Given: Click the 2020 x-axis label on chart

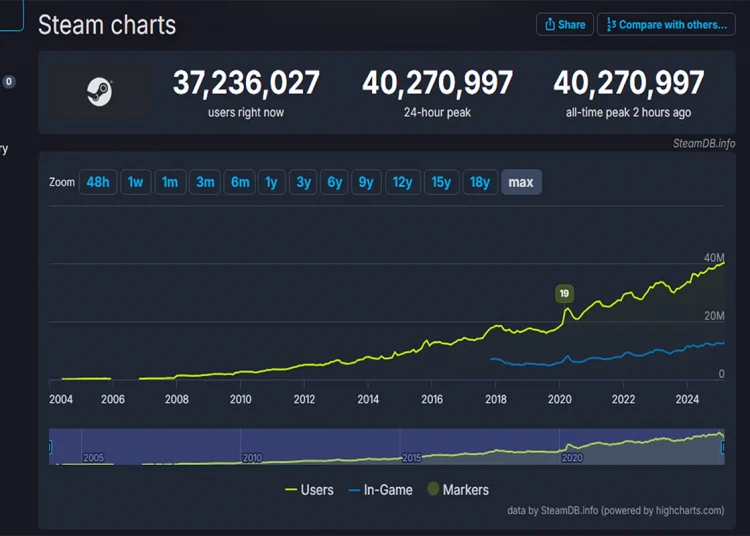Looking at the screenshot, I should coord(560,399).
